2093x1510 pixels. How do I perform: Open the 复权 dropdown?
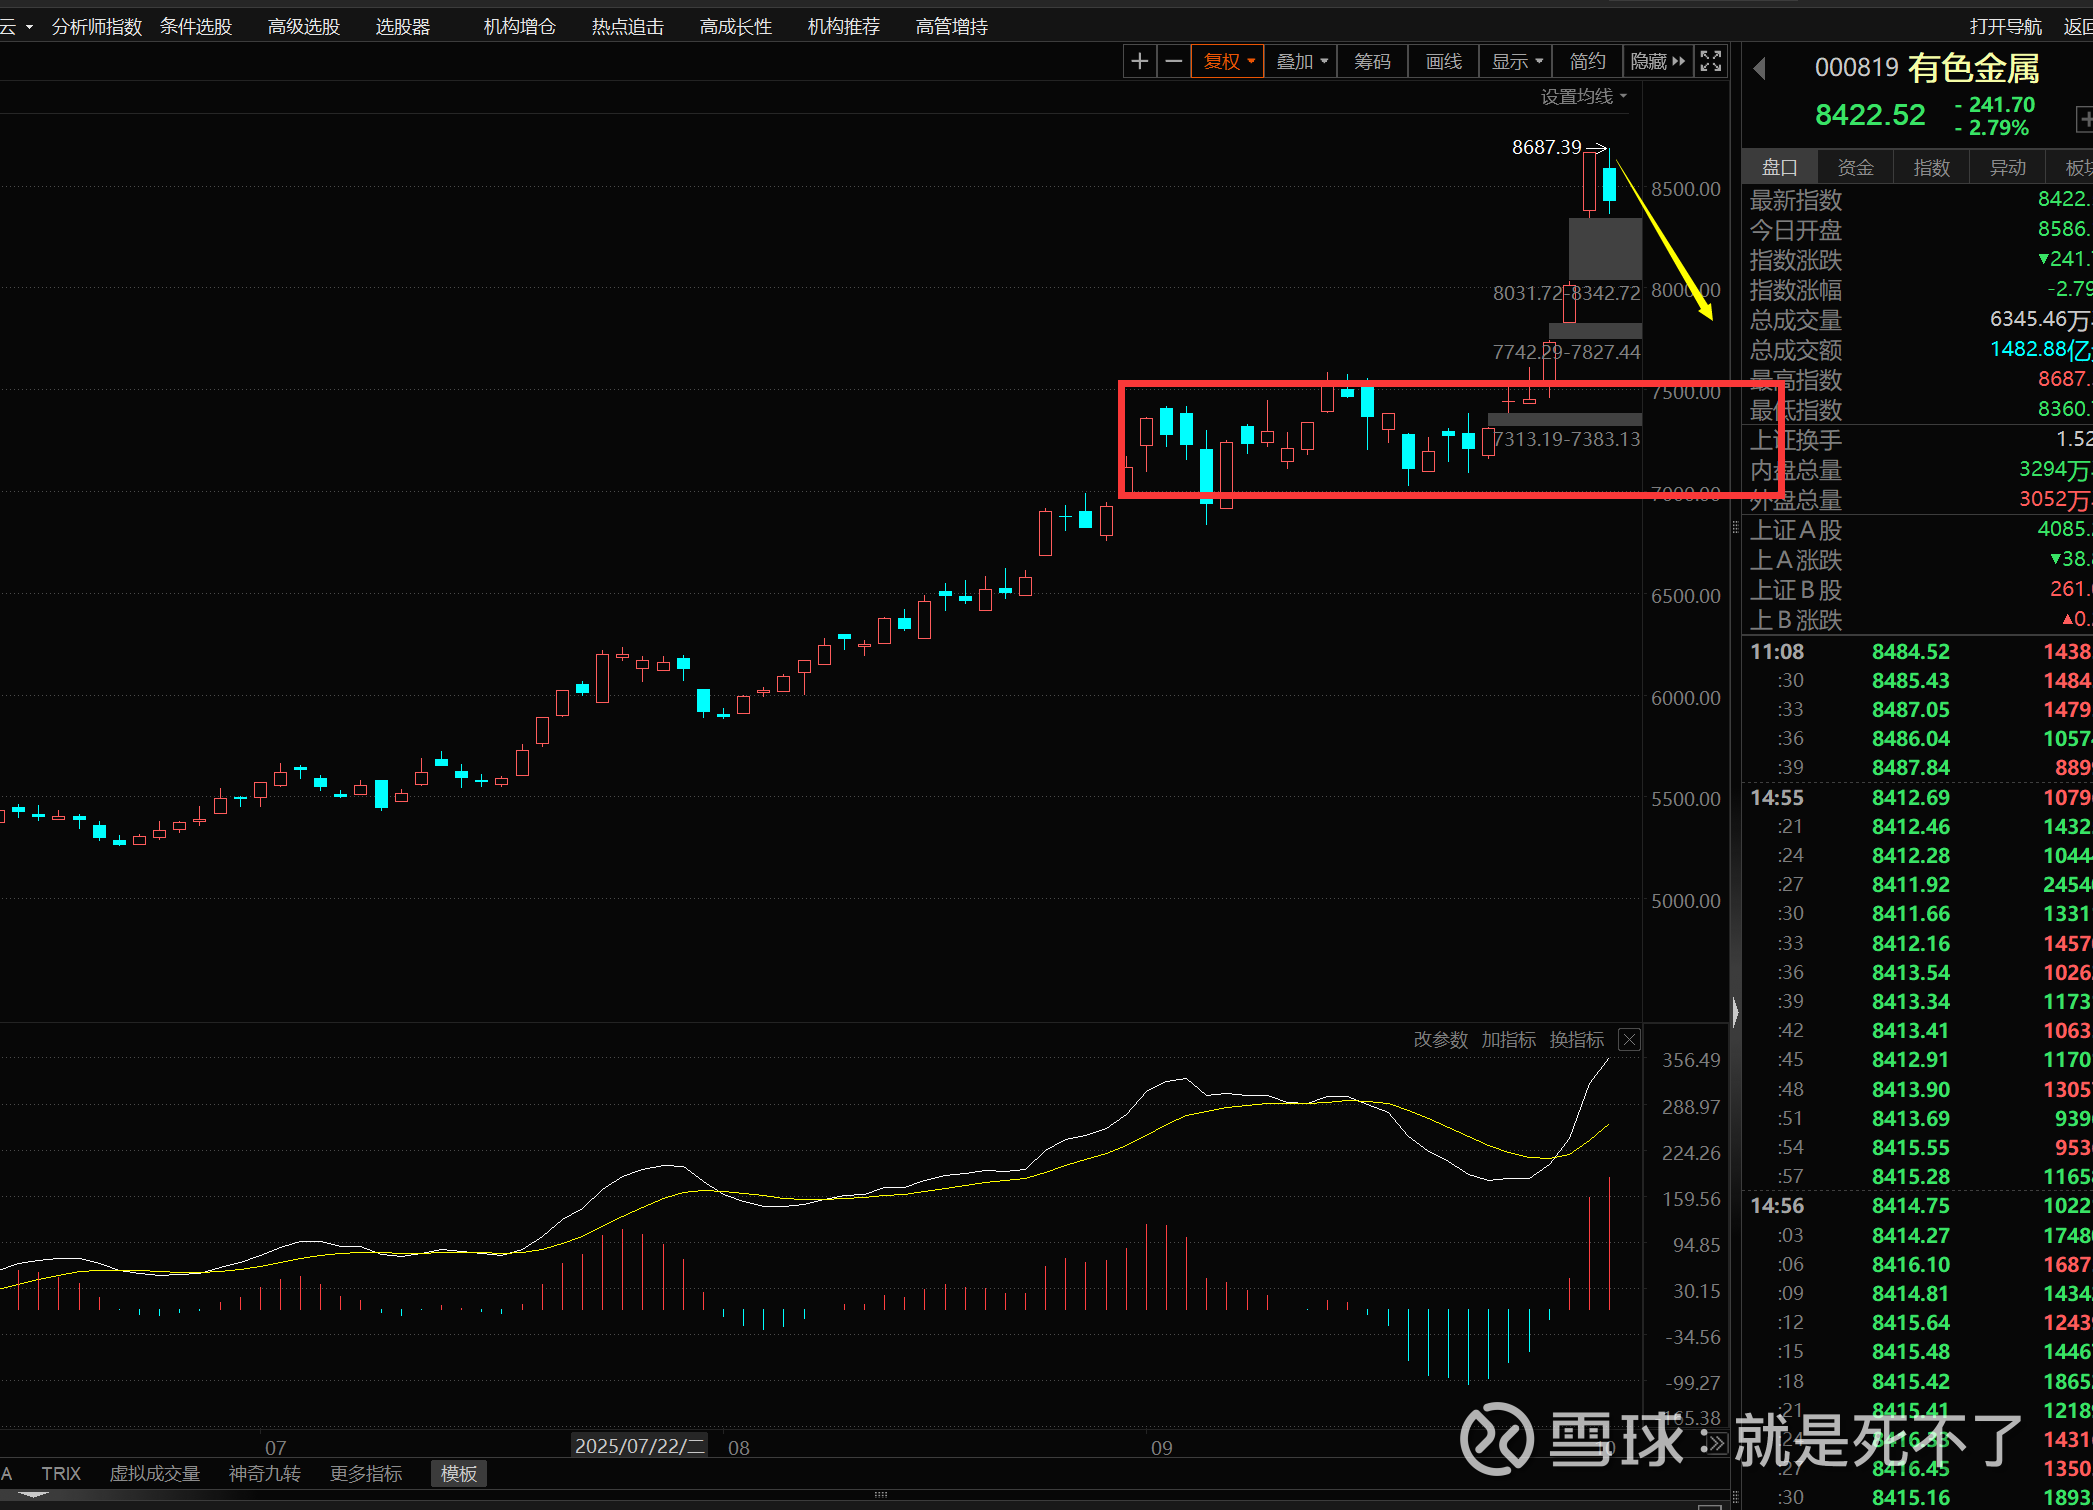(x=1228, y=62)
